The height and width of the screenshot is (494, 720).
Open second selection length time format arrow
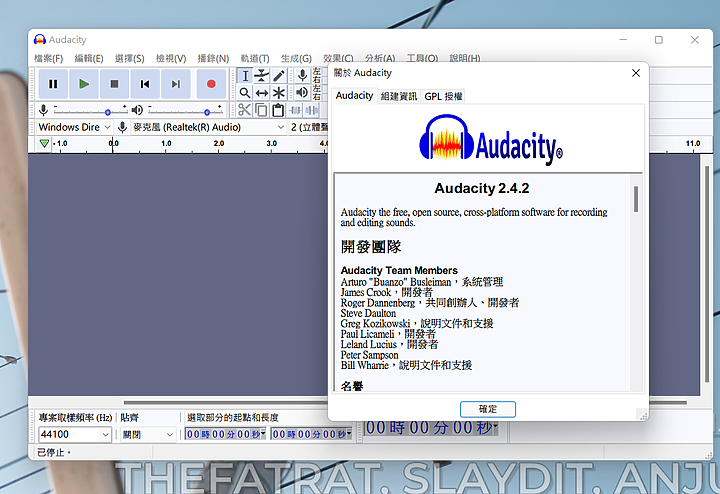(x=349, y=432)
